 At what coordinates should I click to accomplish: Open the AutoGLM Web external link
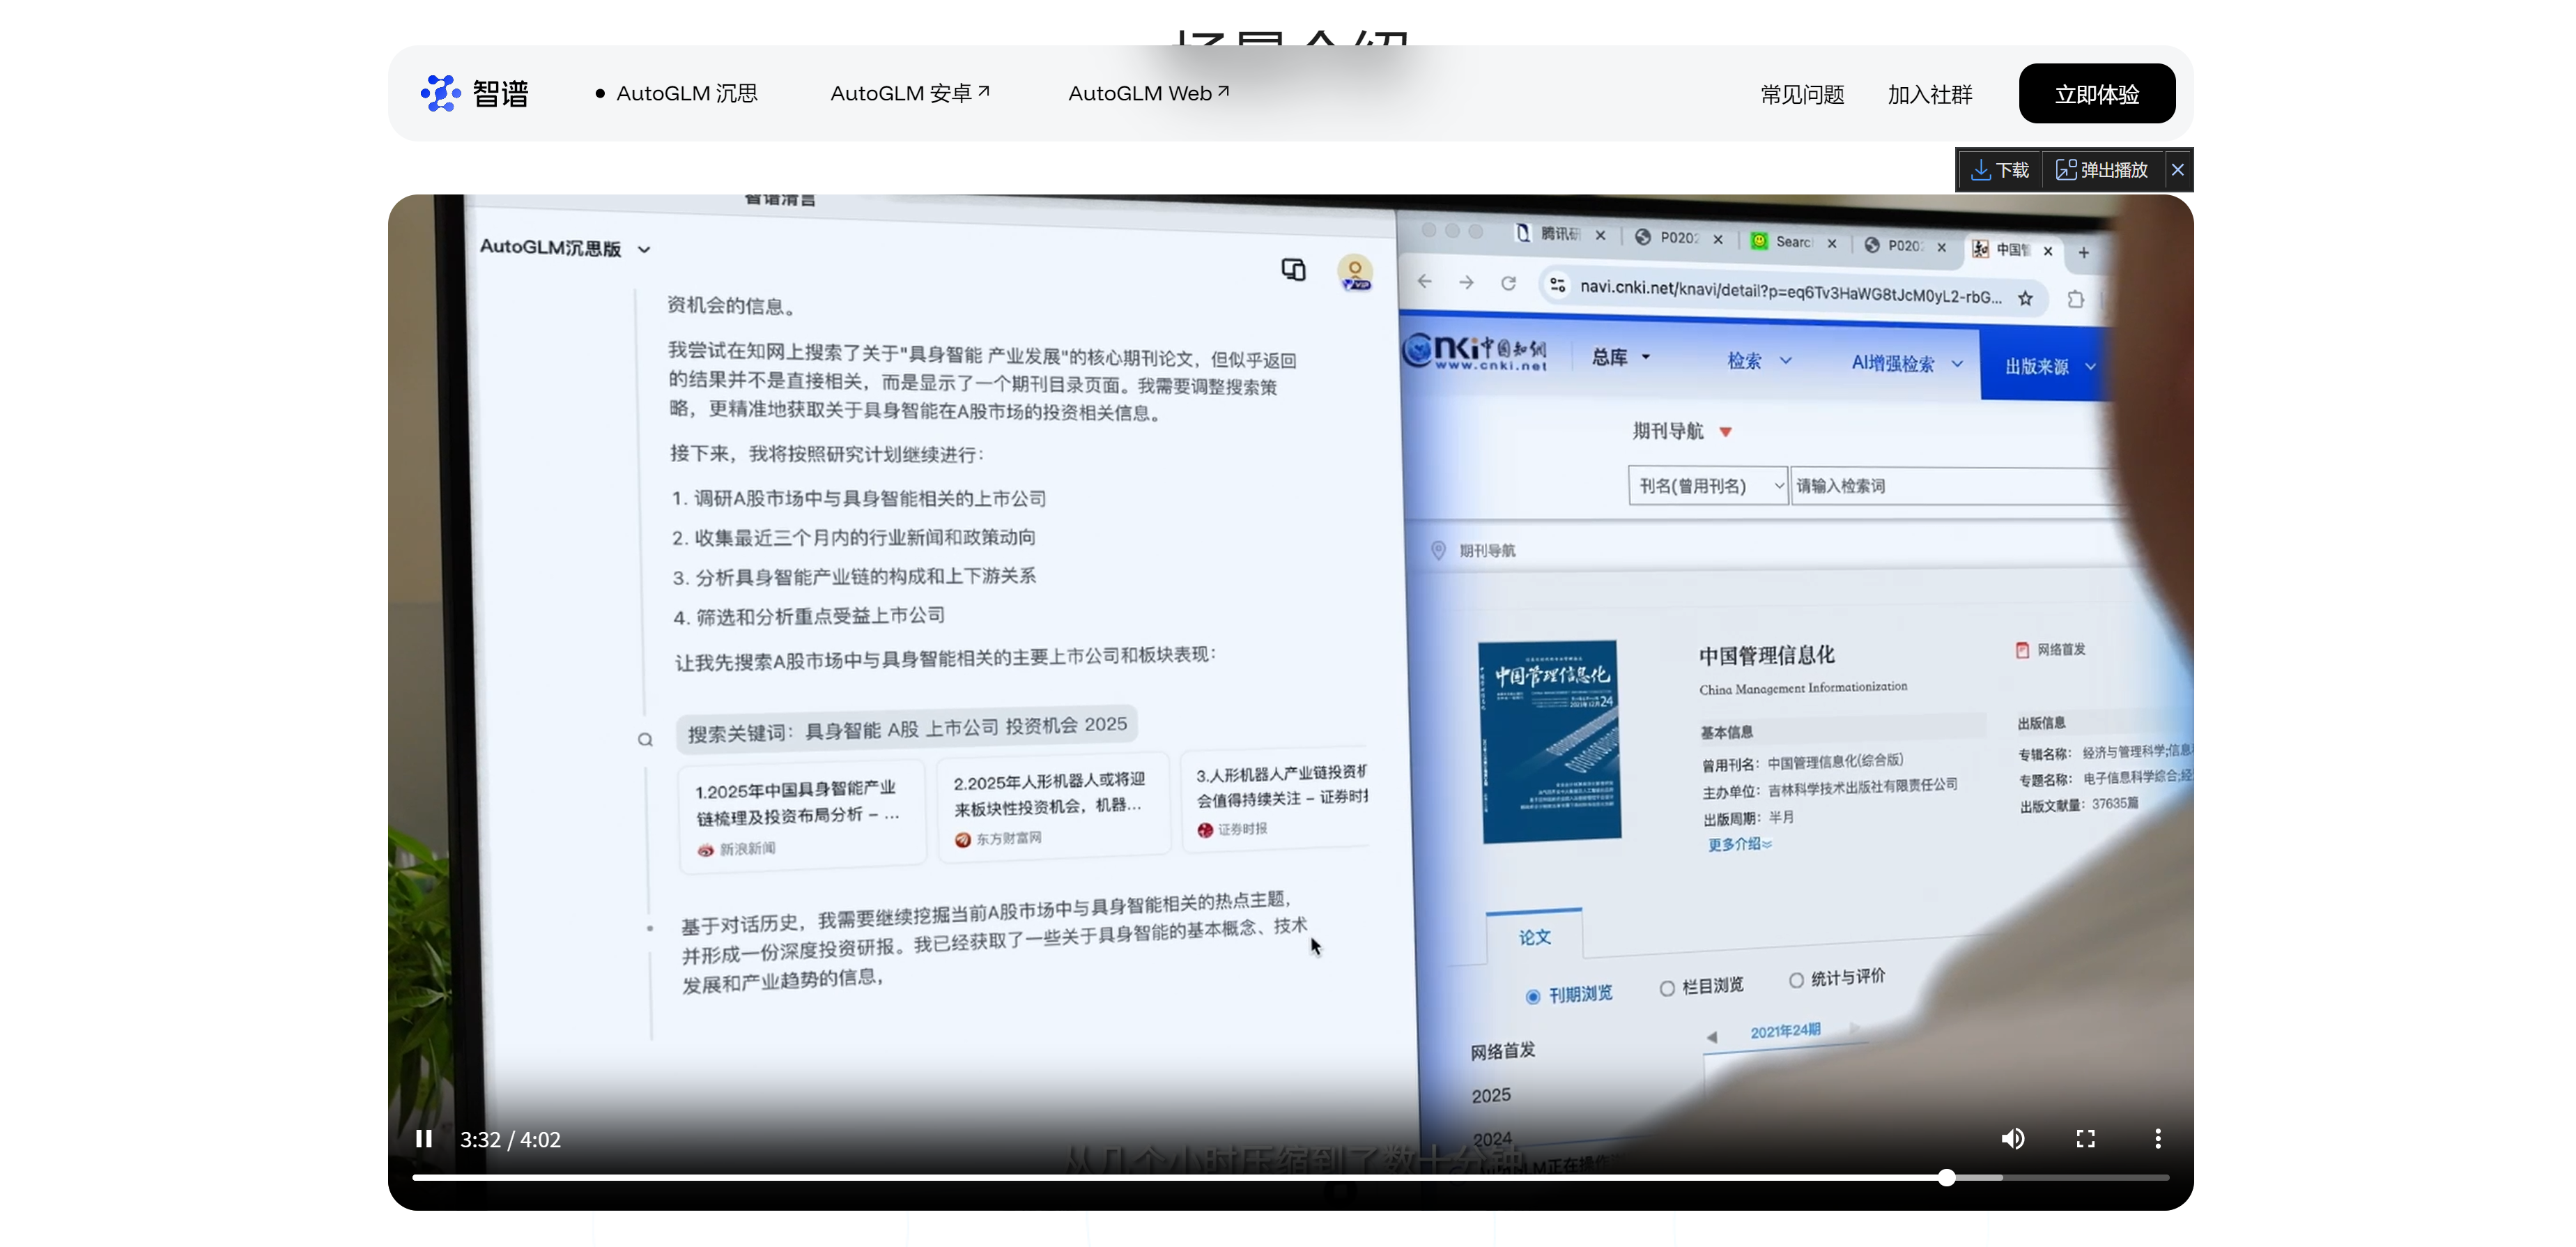1148,94
